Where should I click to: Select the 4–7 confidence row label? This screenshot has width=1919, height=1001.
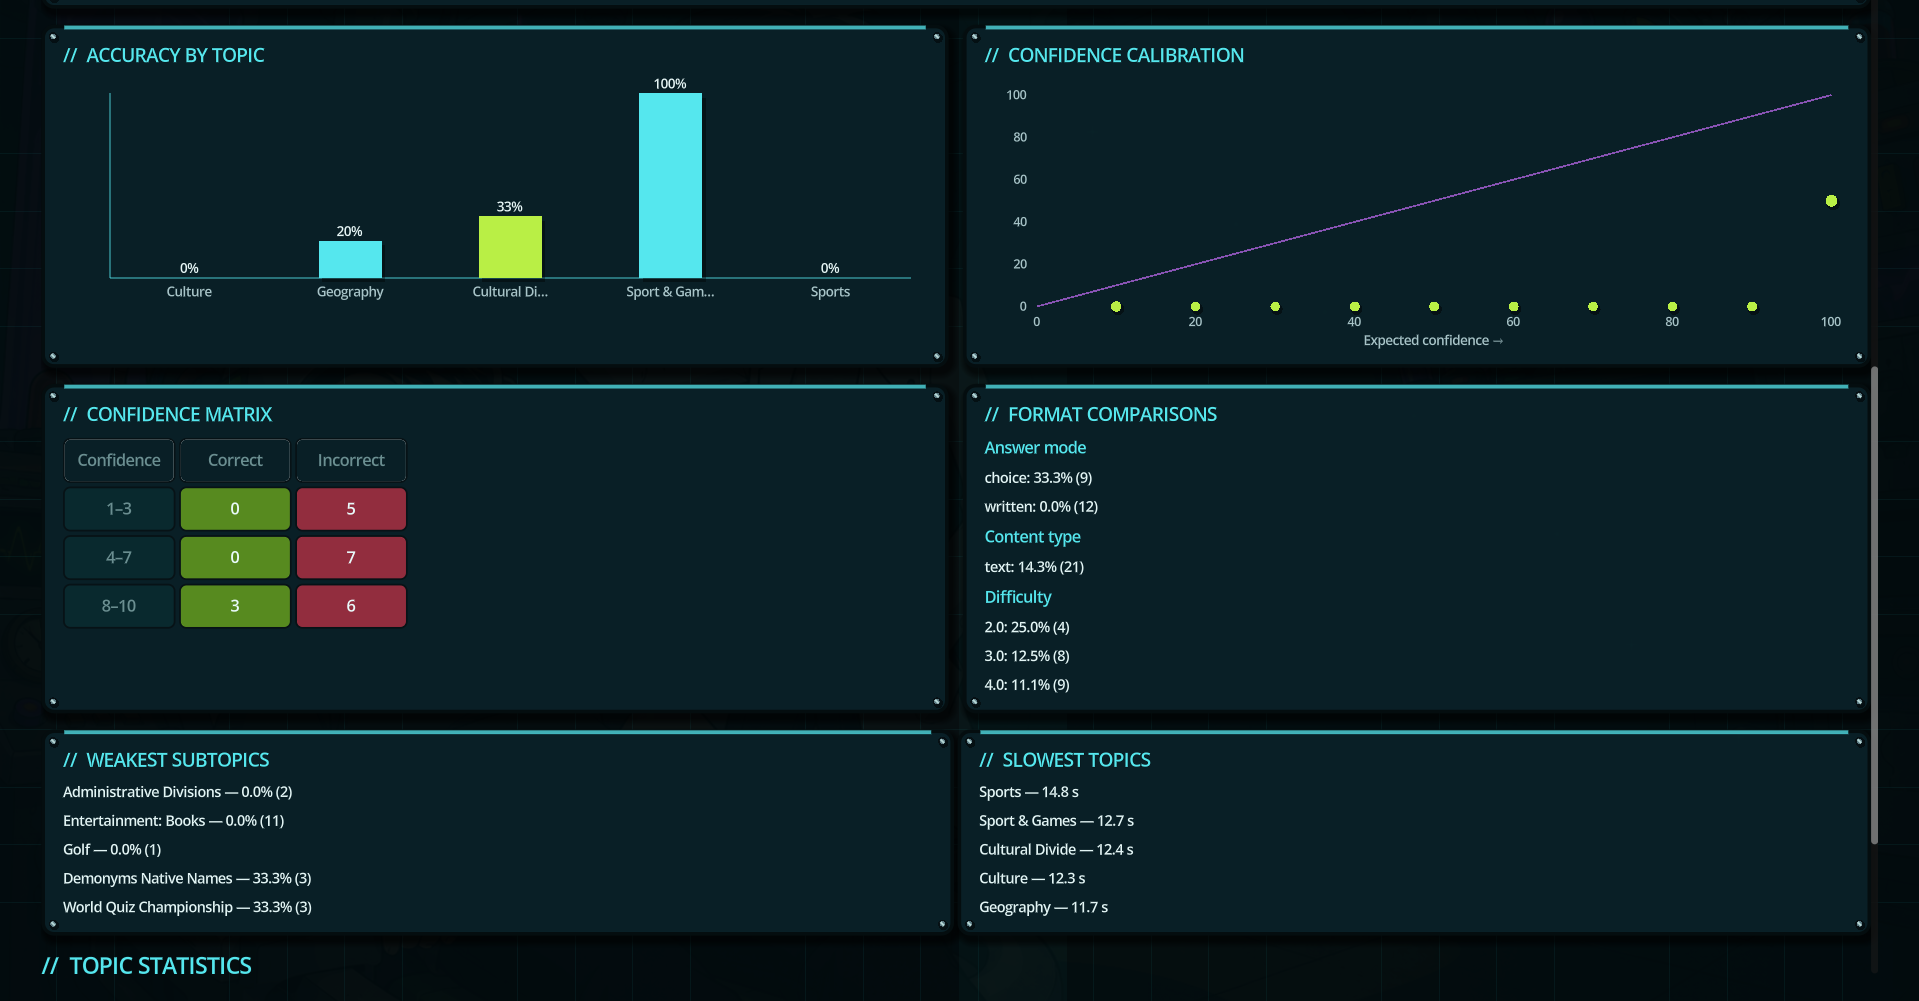119,557
